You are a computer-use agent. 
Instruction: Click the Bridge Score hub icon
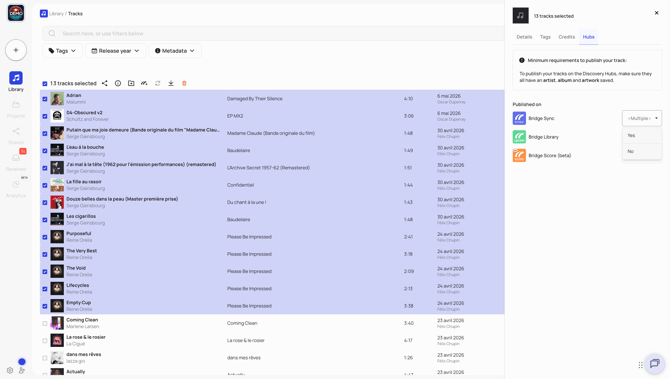pyautogui.click(x=519, y=155)
